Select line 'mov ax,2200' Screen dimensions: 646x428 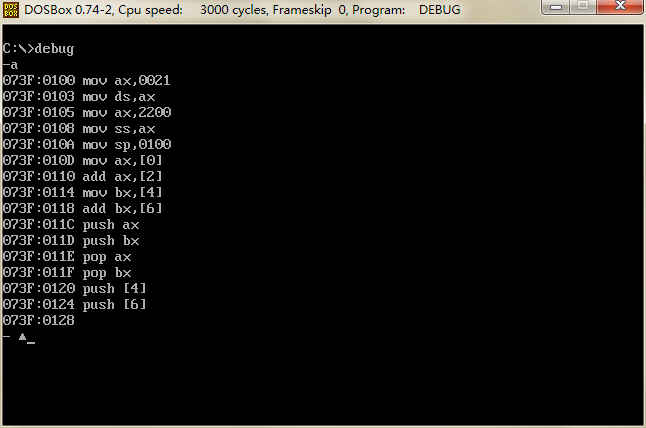(x=87, y=112)
